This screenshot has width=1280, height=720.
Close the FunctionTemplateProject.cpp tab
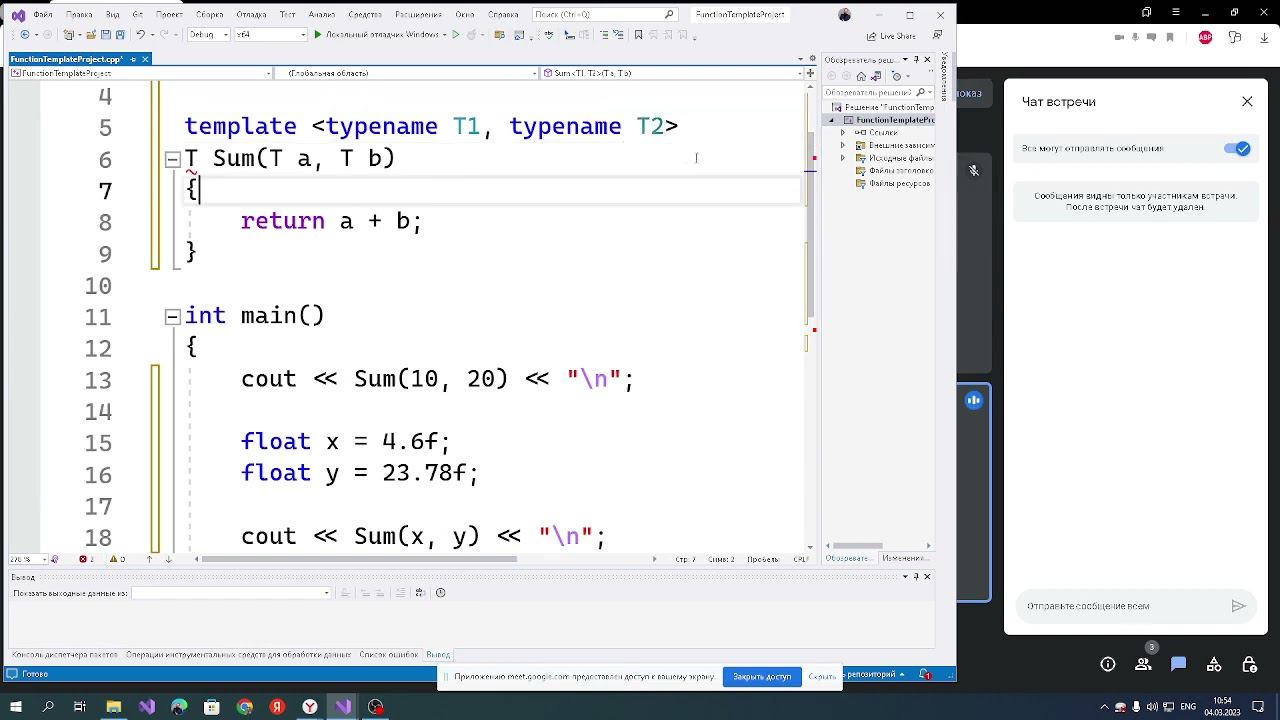(x=145, y=59)
